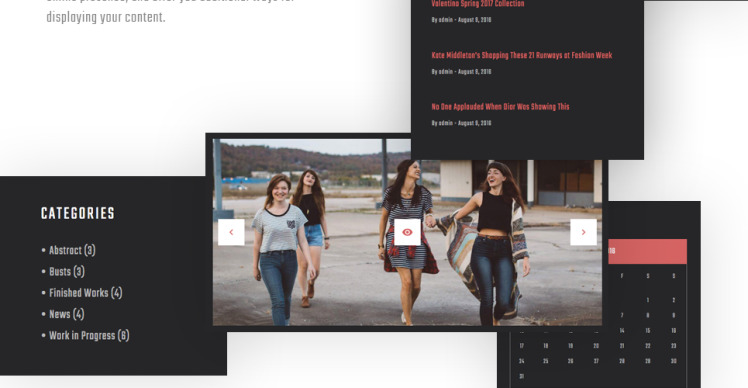Click the red calendar header bar

point(647,252)
